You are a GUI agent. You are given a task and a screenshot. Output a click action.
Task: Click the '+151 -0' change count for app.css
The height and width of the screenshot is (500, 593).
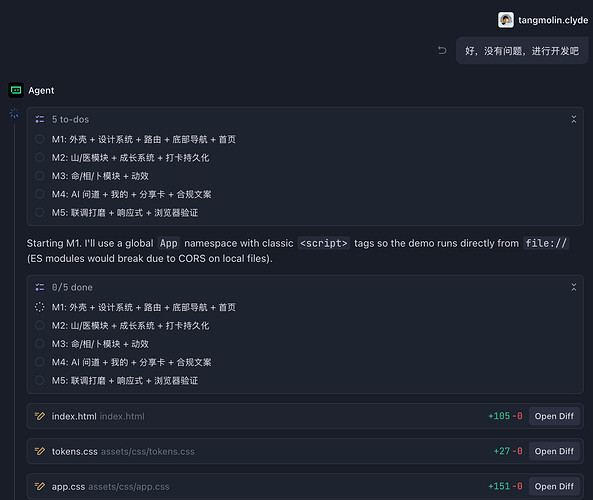pos(505,486)
